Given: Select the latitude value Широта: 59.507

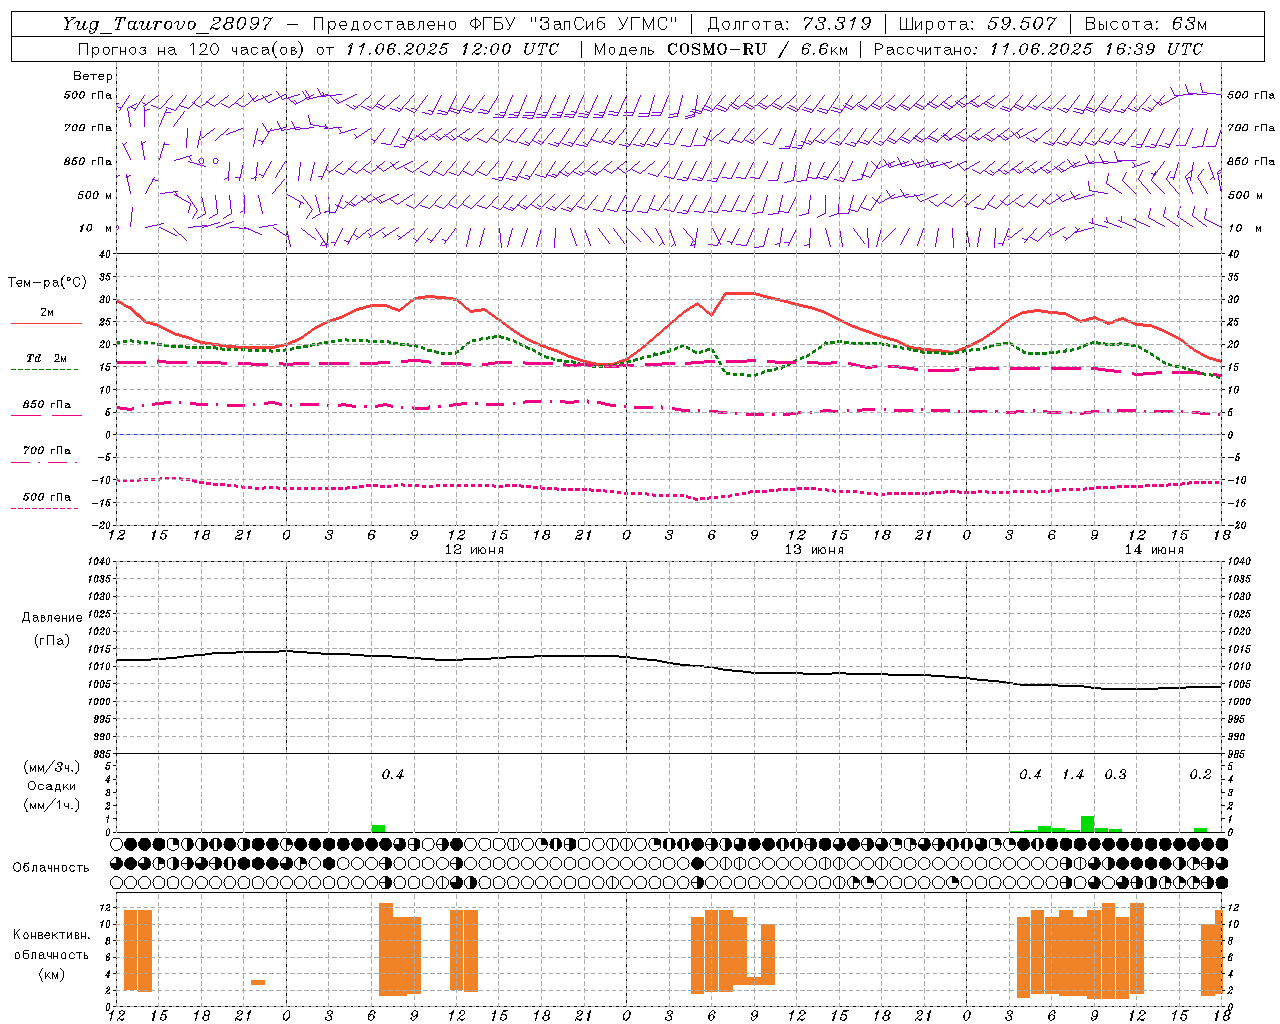Looking at the screenshot, I should pos(977,24).
